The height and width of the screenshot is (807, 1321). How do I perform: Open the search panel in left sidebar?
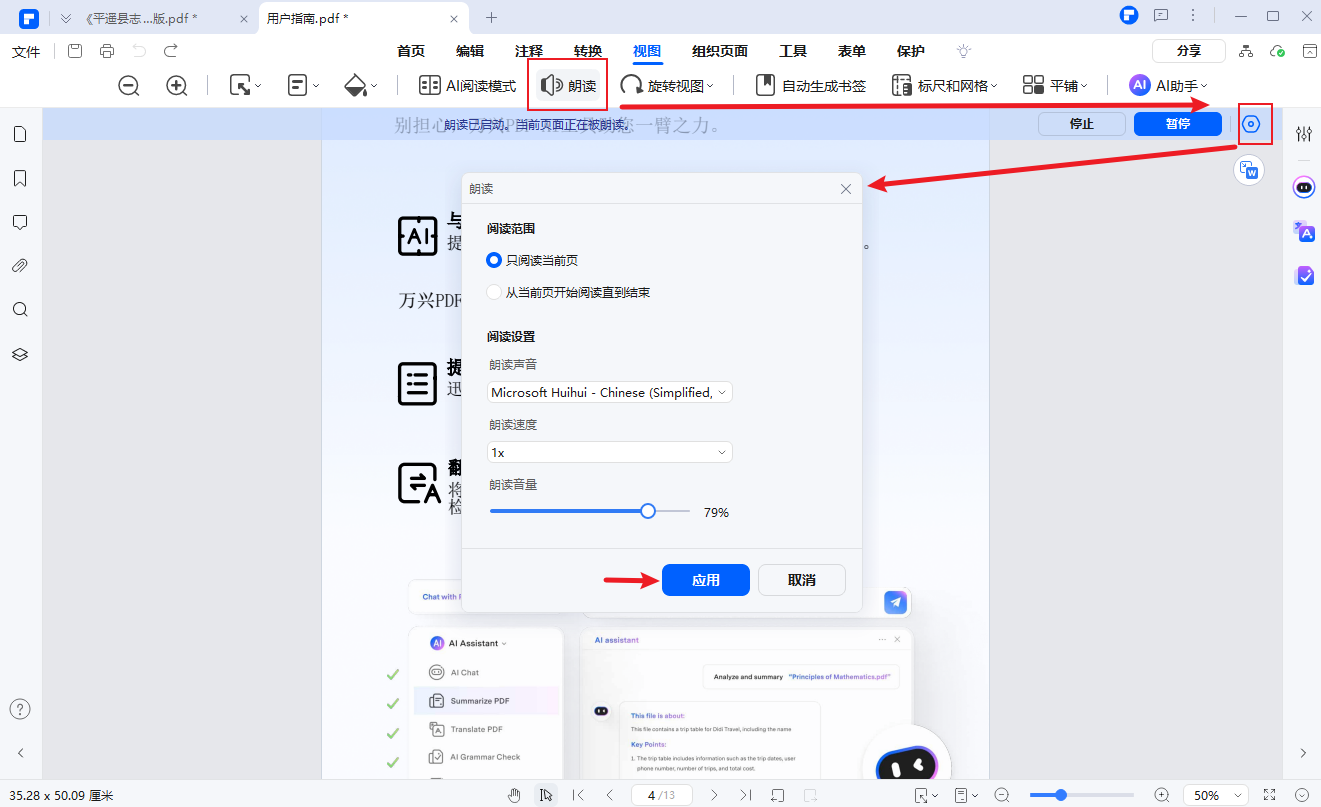pos(20,310)
